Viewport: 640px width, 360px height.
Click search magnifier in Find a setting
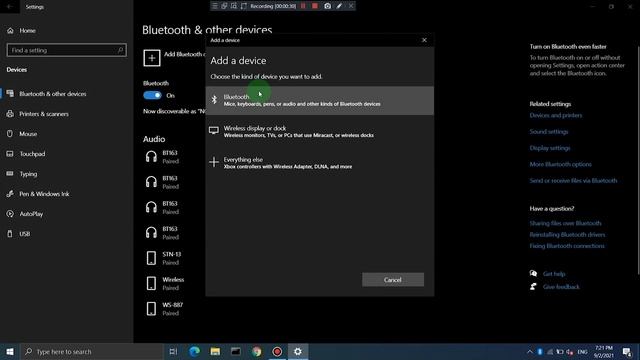click(x=120, y=50)
